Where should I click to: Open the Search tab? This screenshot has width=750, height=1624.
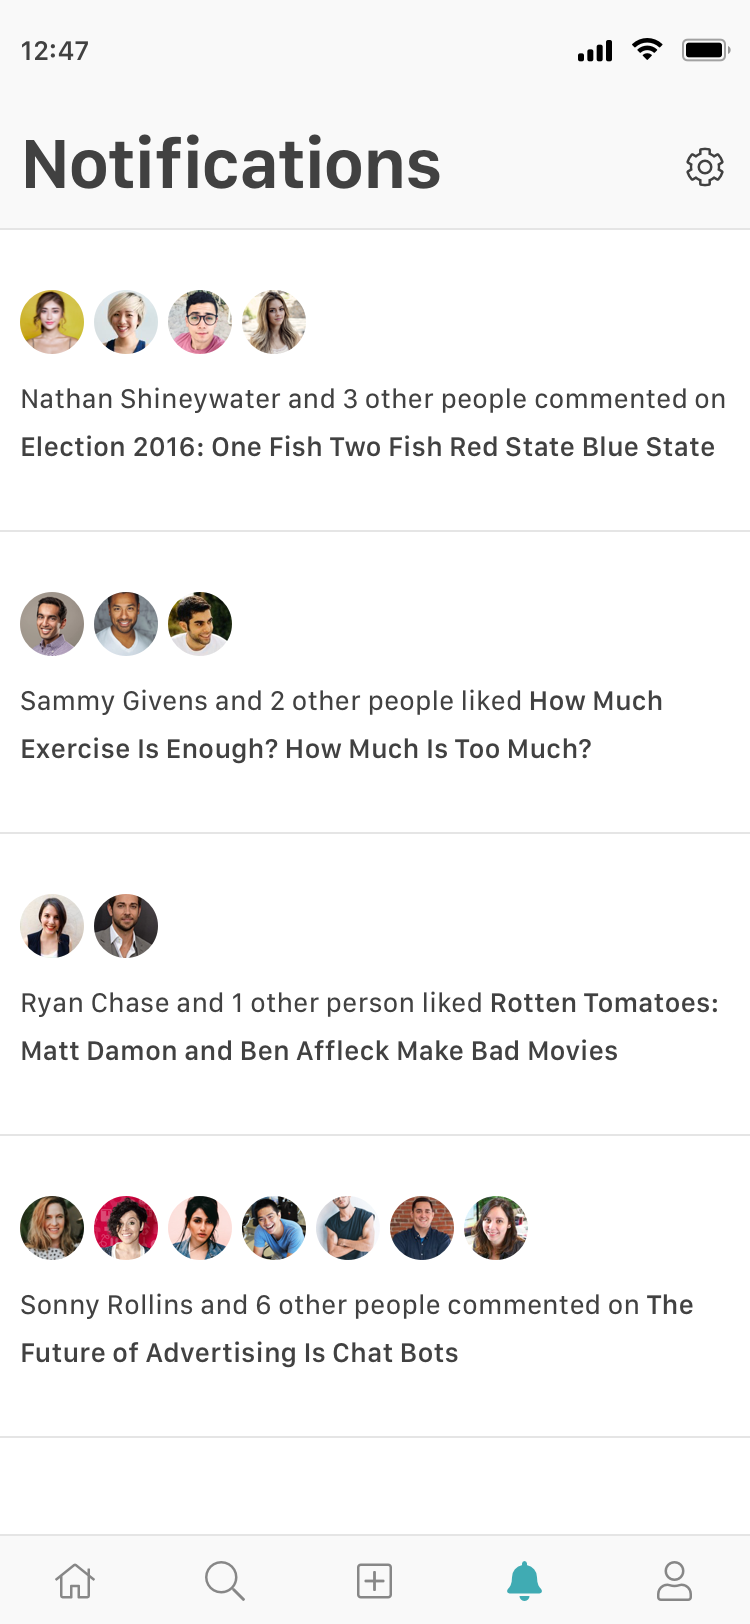(225, 1581)
